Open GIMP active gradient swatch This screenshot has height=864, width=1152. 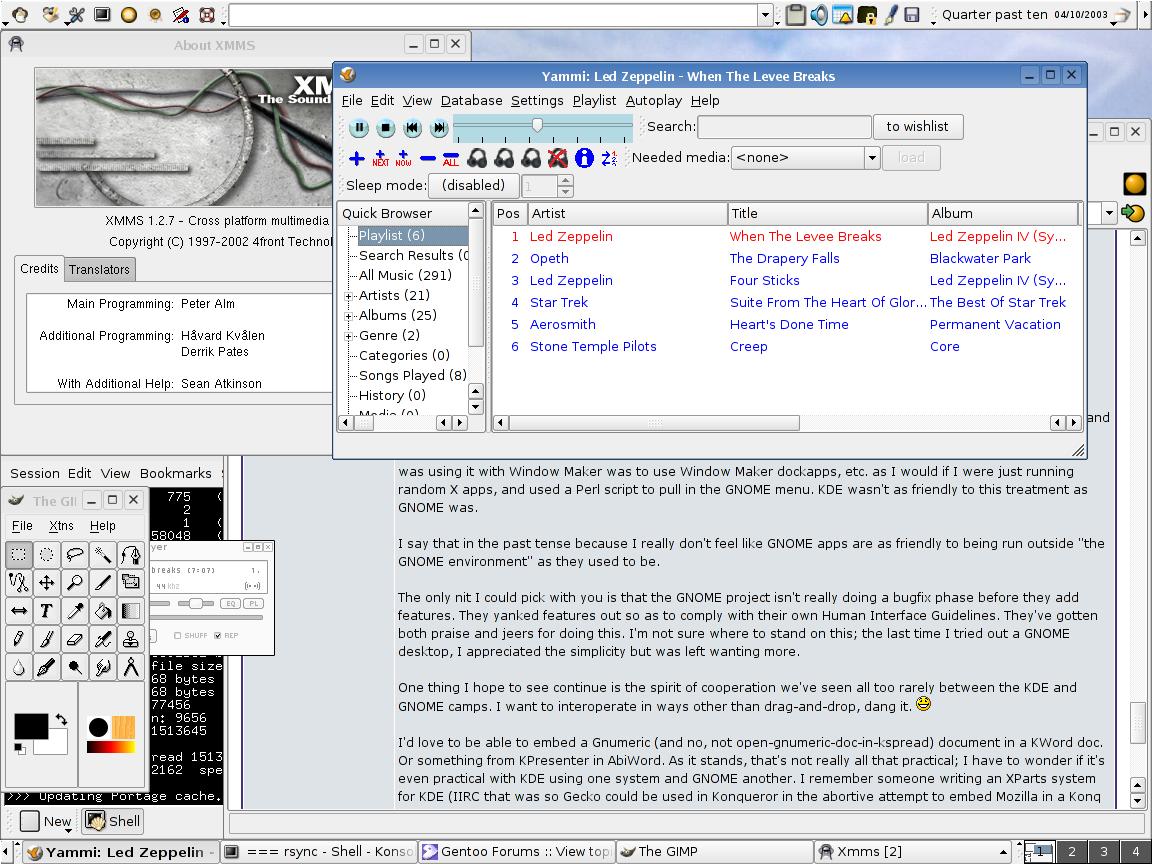pos(111,747)
